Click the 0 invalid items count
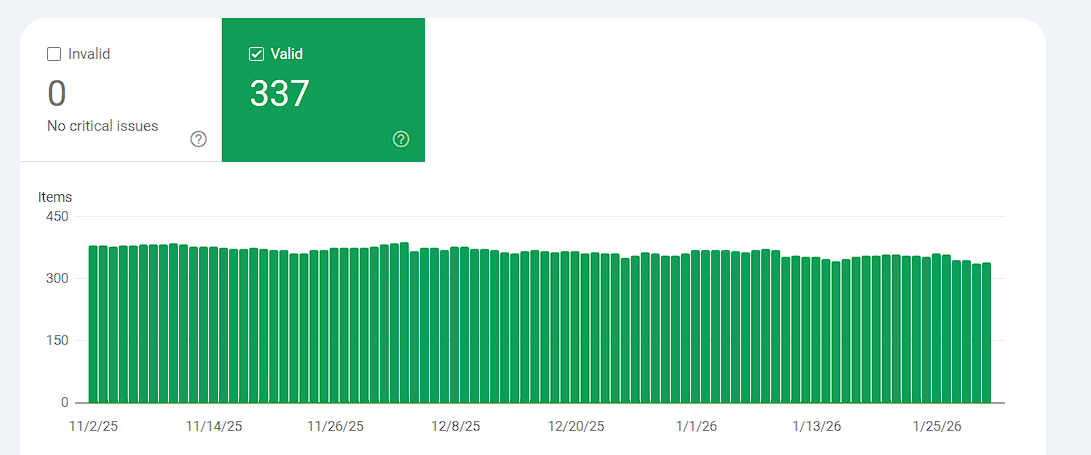This screenshot has height=455, width=1091. point(56,93)
